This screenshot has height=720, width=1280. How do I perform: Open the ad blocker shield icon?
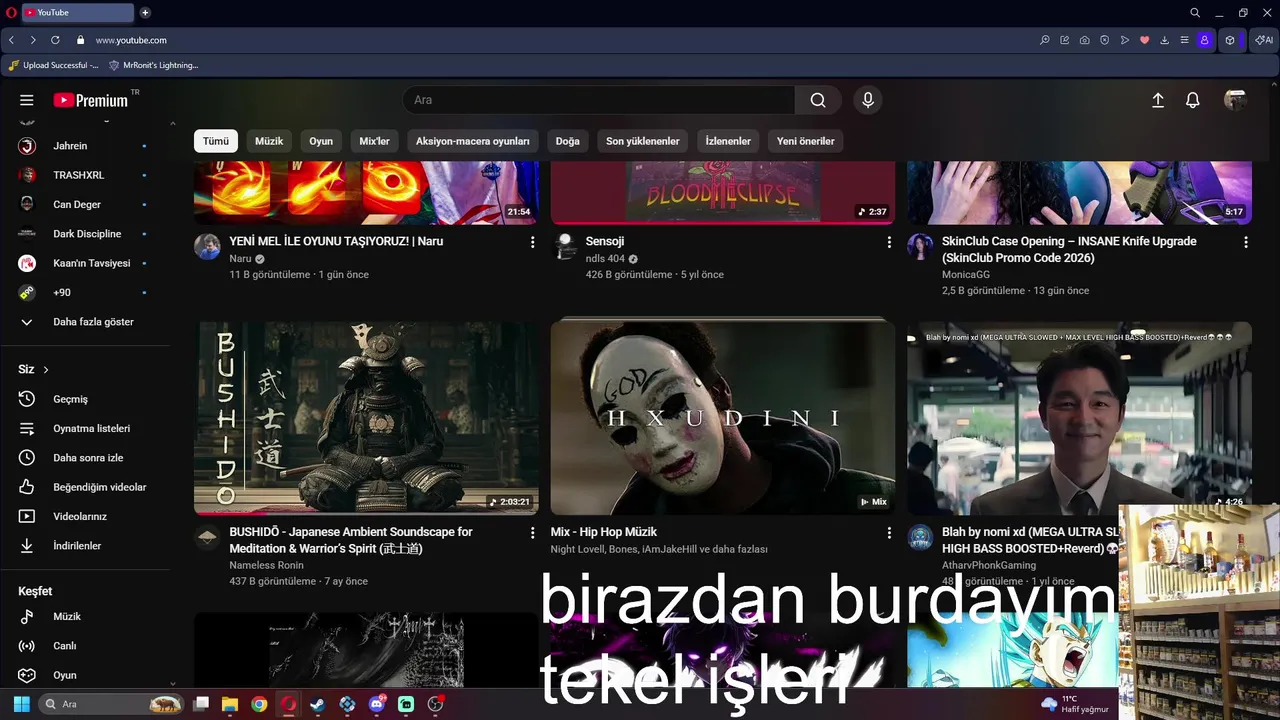click(1105, 40)
